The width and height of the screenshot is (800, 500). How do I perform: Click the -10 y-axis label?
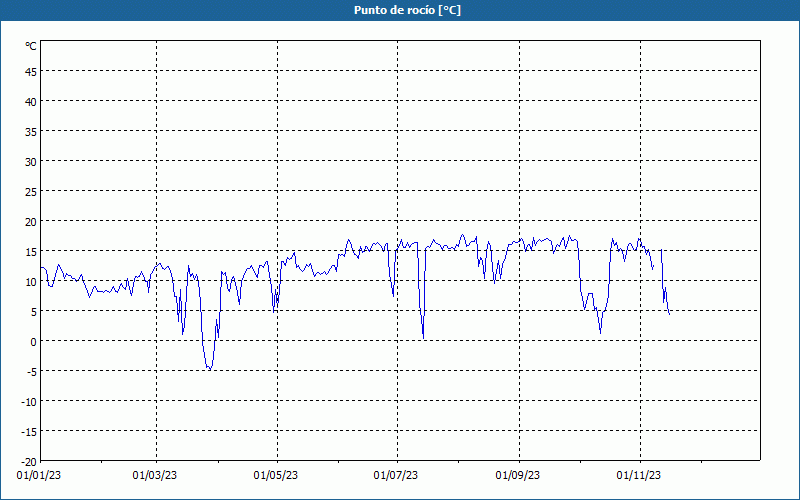29,402
